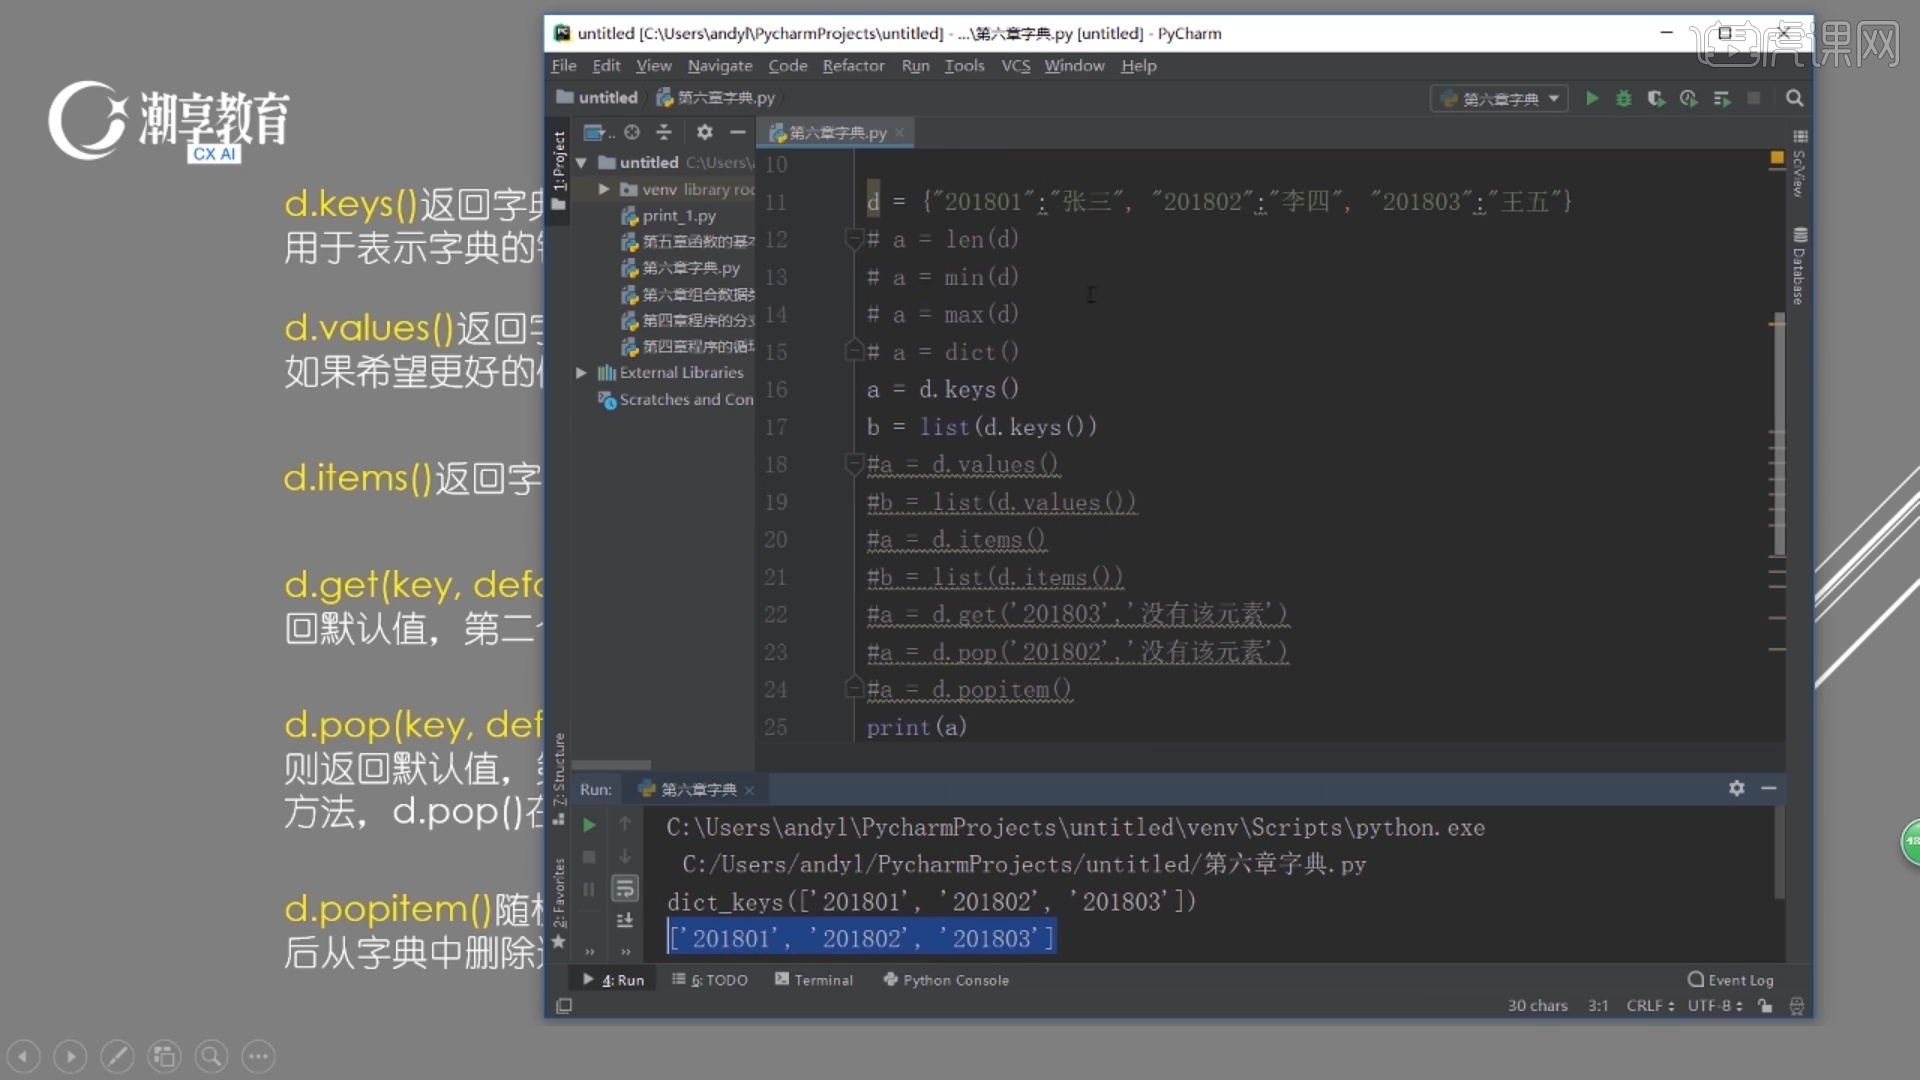Screen dimensions: 1920x1080
Task: Toggle the Database side panel
Action: tap(1799, 267)
